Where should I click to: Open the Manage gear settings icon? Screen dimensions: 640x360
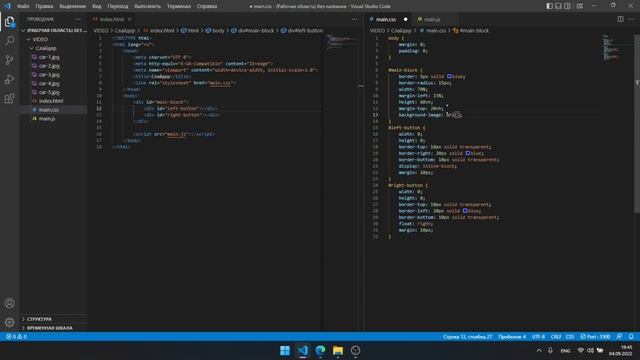tap(9, 322)
